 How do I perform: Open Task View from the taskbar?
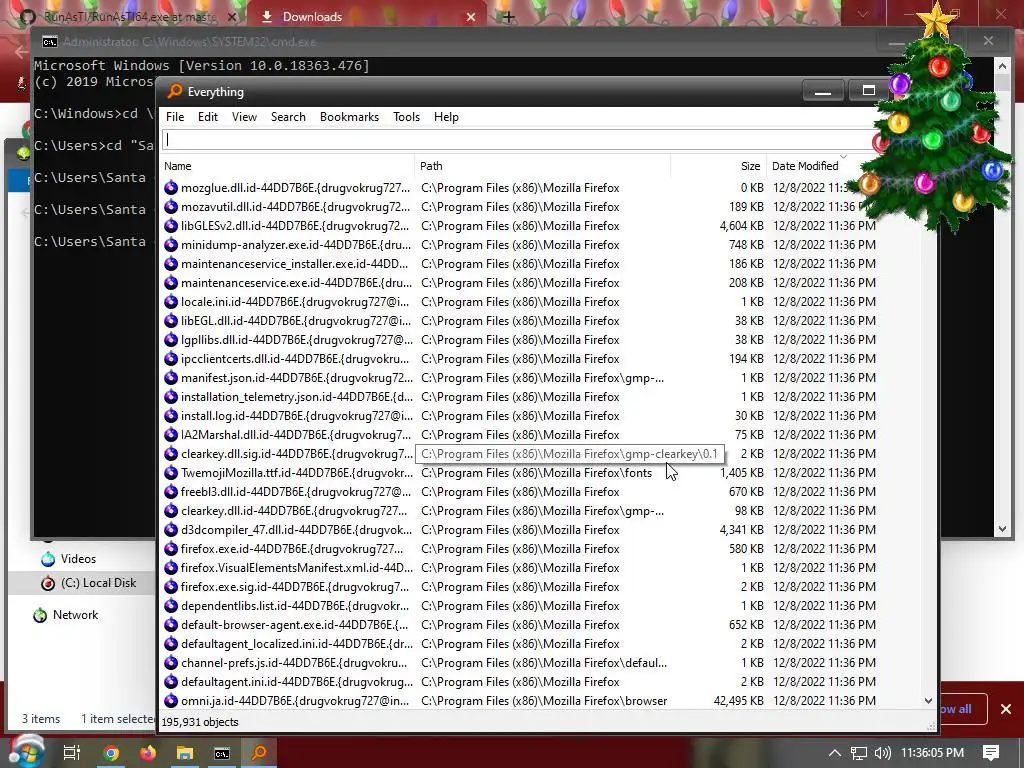[x=71, y=753]
